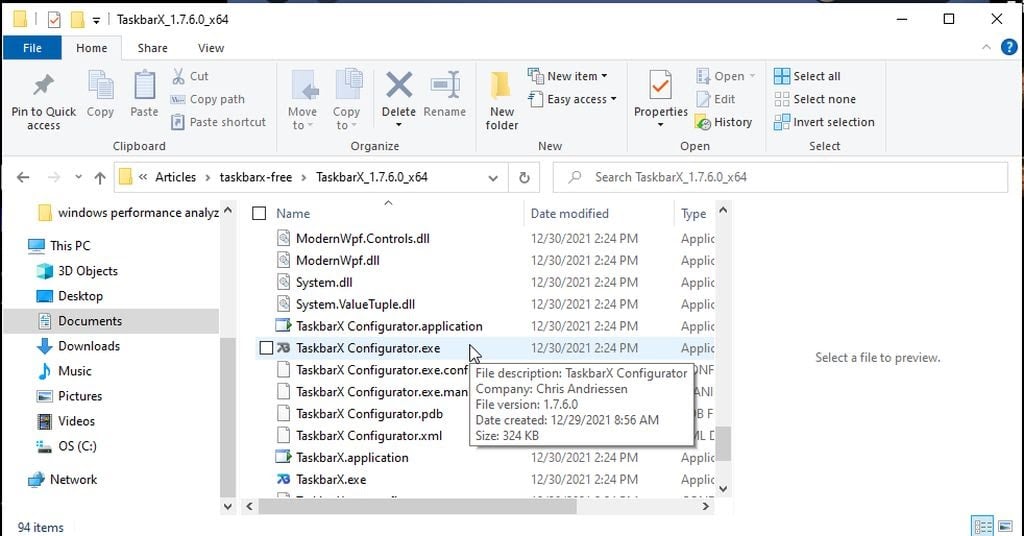1024x536 pixels.
Task: Select Music in navigation pane
Action: tap(74, 371)
